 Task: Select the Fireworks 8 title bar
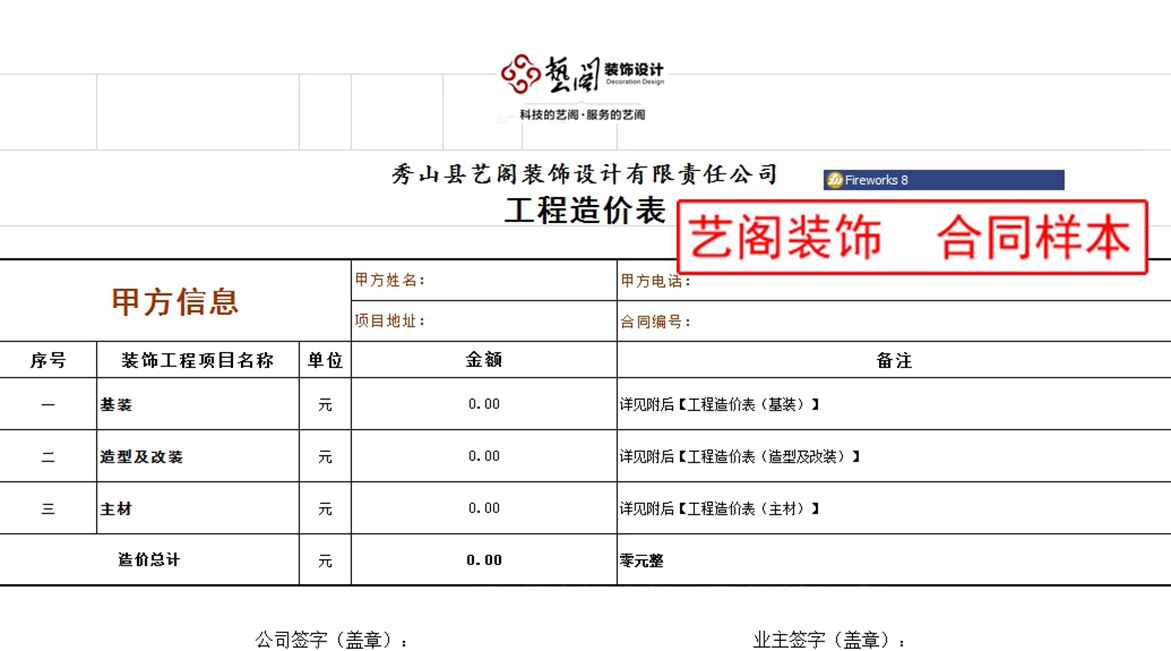[x=944, y=181]
